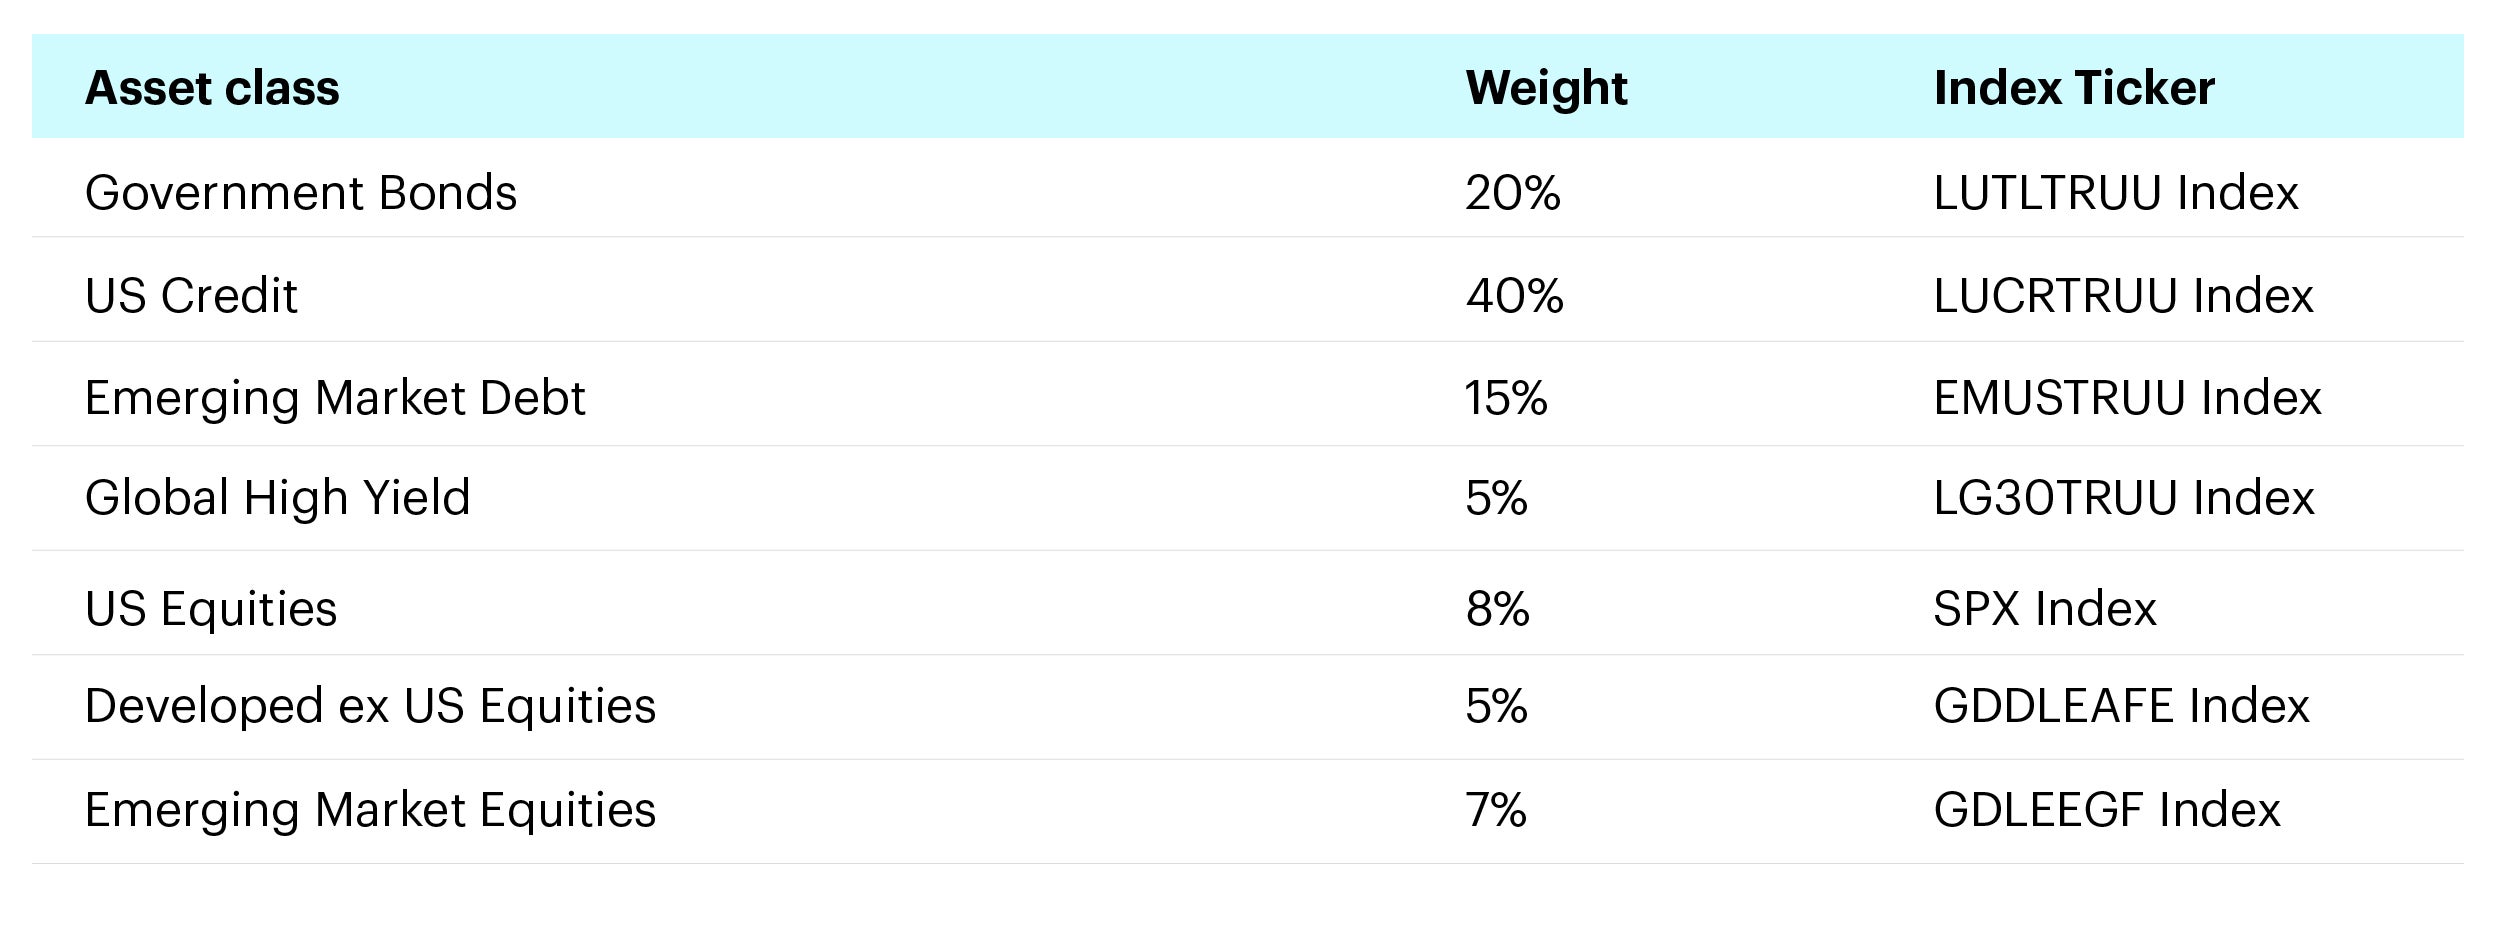
Task: Select the Government Bonds row label
Action: pos(301,192)
